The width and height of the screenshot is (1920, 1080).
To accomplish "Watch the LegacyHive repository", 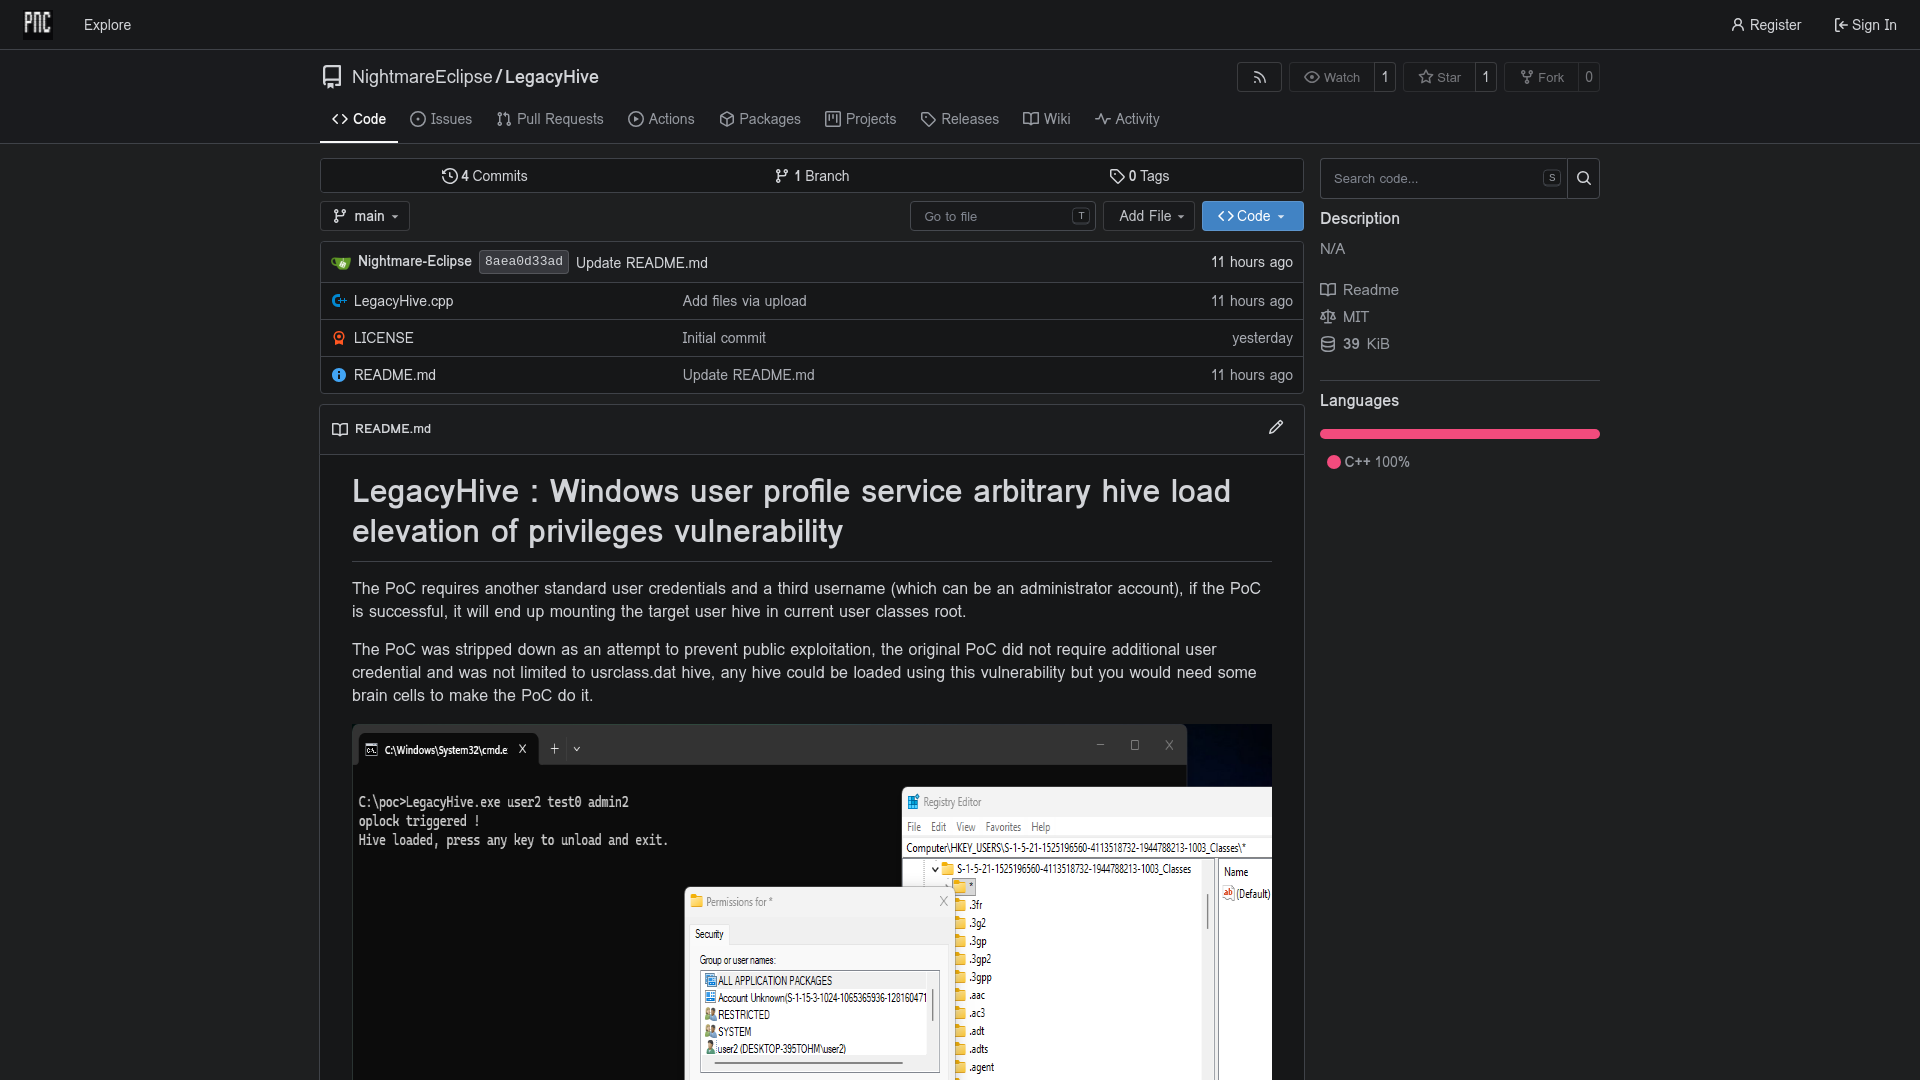I will tap(1331, 77).
